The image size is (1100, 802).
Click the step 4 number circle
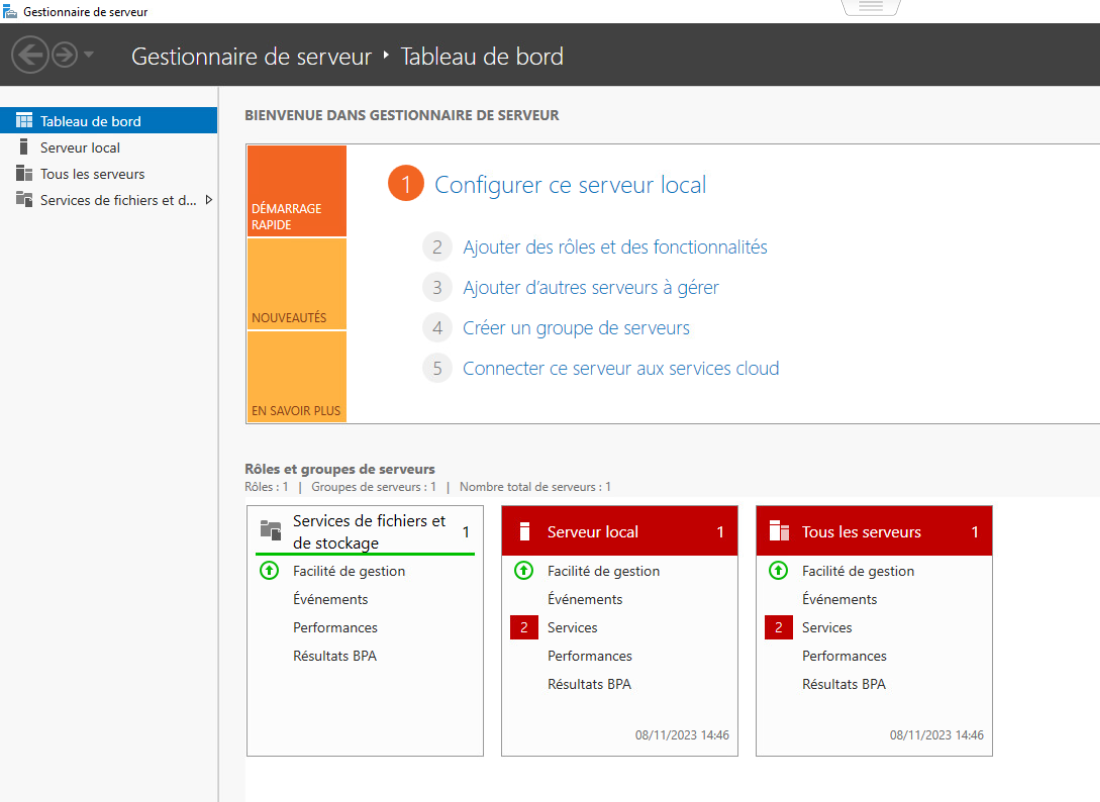pos(437,328)
